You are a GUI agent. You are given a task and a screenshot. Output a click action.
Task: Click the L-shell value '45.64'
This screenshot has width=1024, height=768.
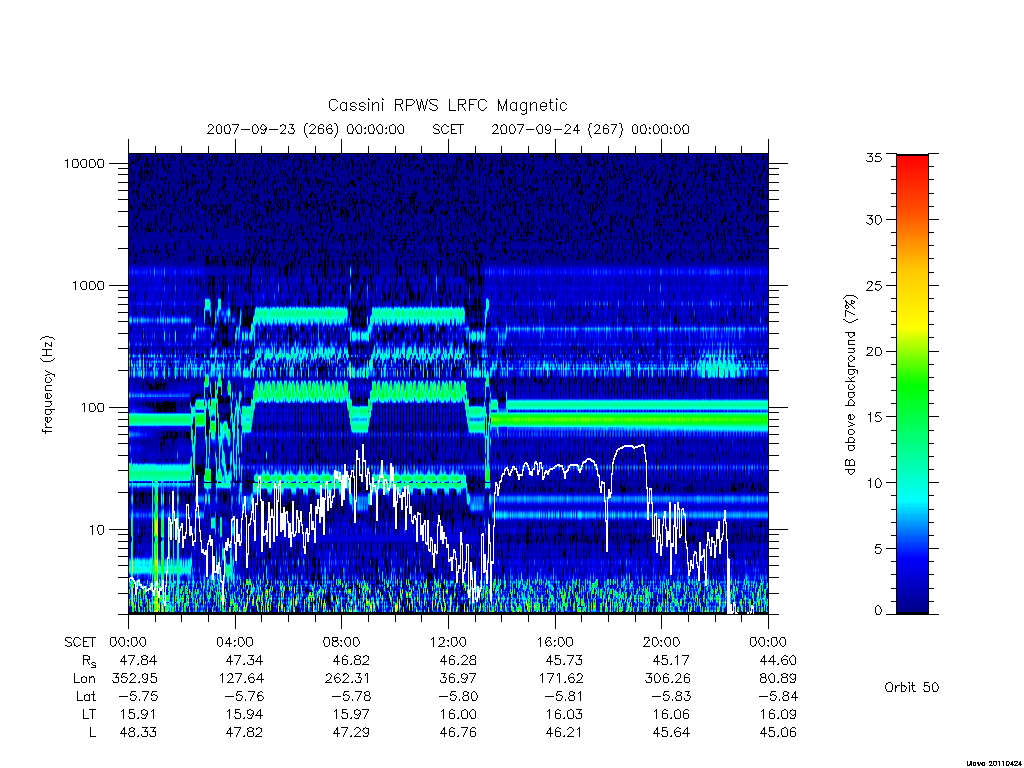[671, 733]
